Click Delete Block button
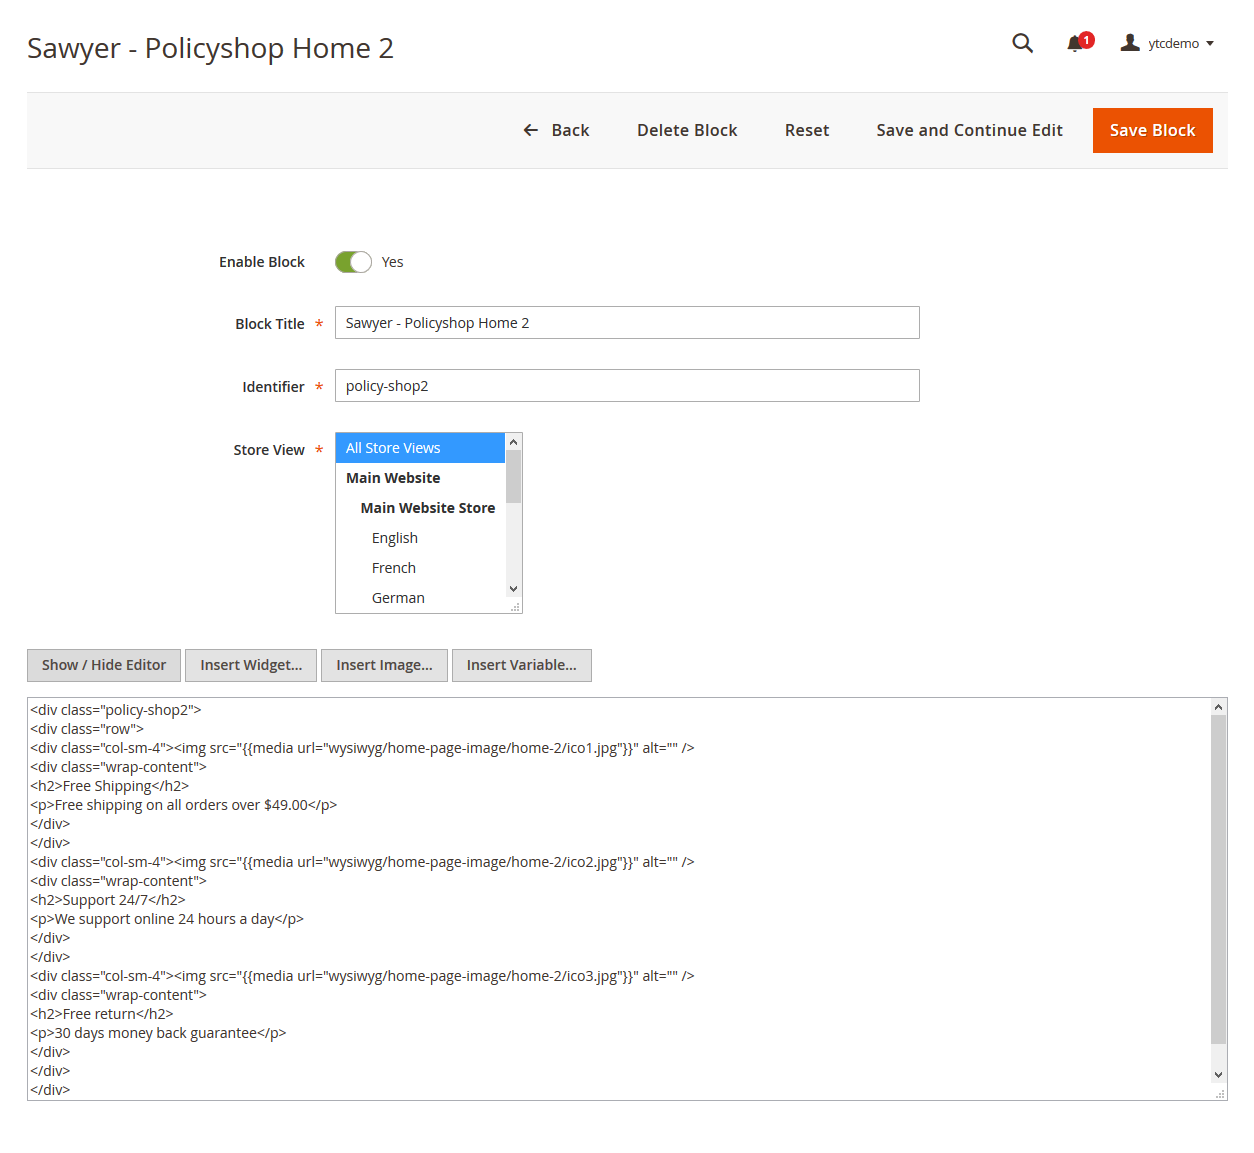The width and height of the screenshot is (1254, 1153). [x=687, y=130]
